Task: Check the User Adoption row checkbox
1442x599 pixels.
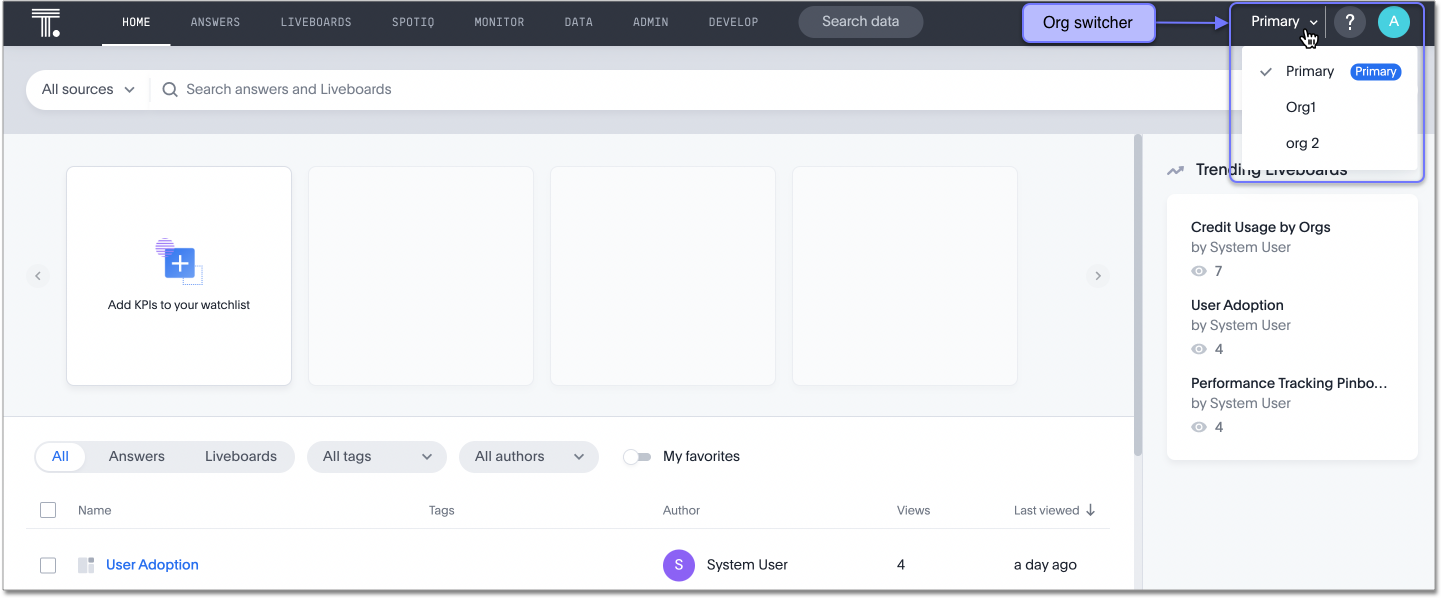Action: click(48, 564)
